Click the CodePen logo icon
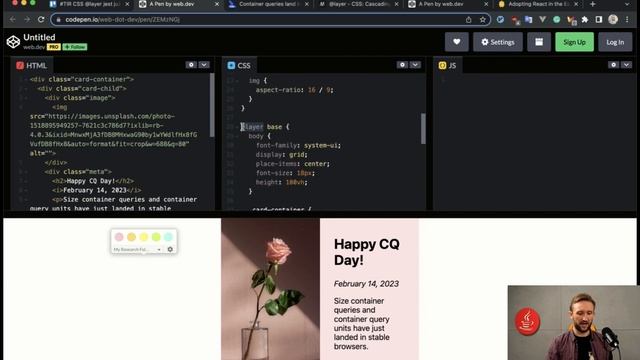The width and height of the screenshot is (640, 360). click(13, 42)
